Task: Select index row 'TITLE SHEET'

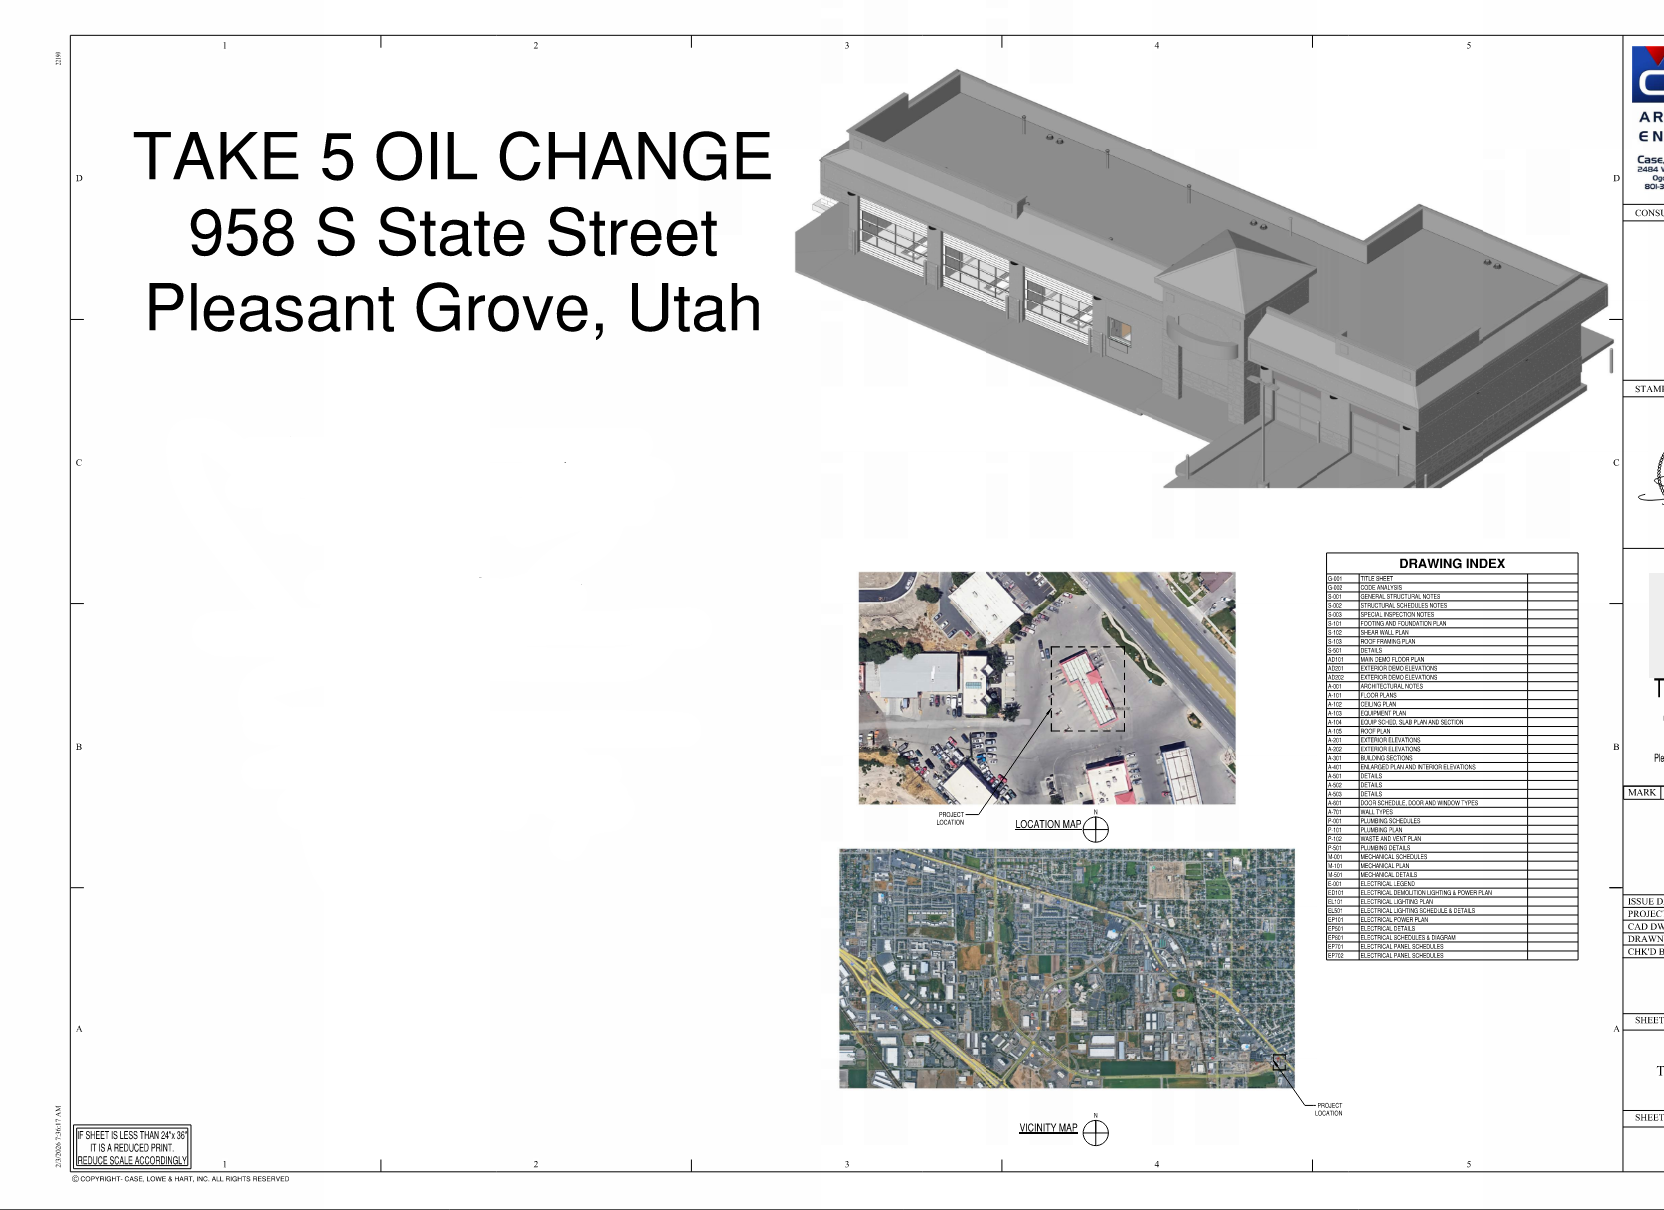Action: pyautogui.click(x=1452, y=579)
